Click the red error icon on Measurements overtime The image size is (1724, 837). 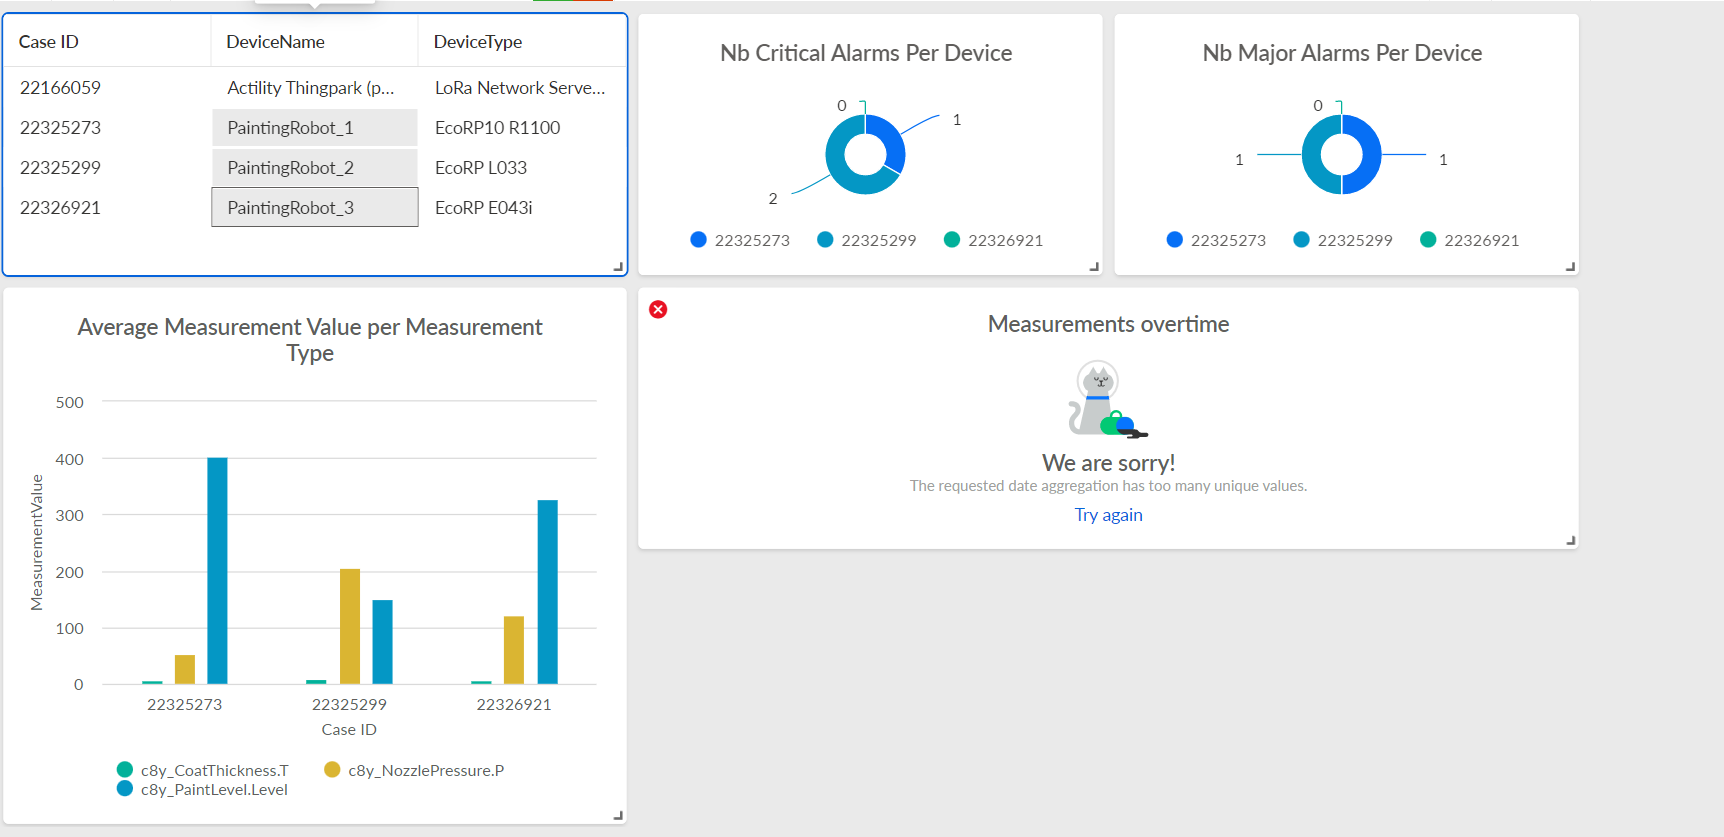[658, 309]
